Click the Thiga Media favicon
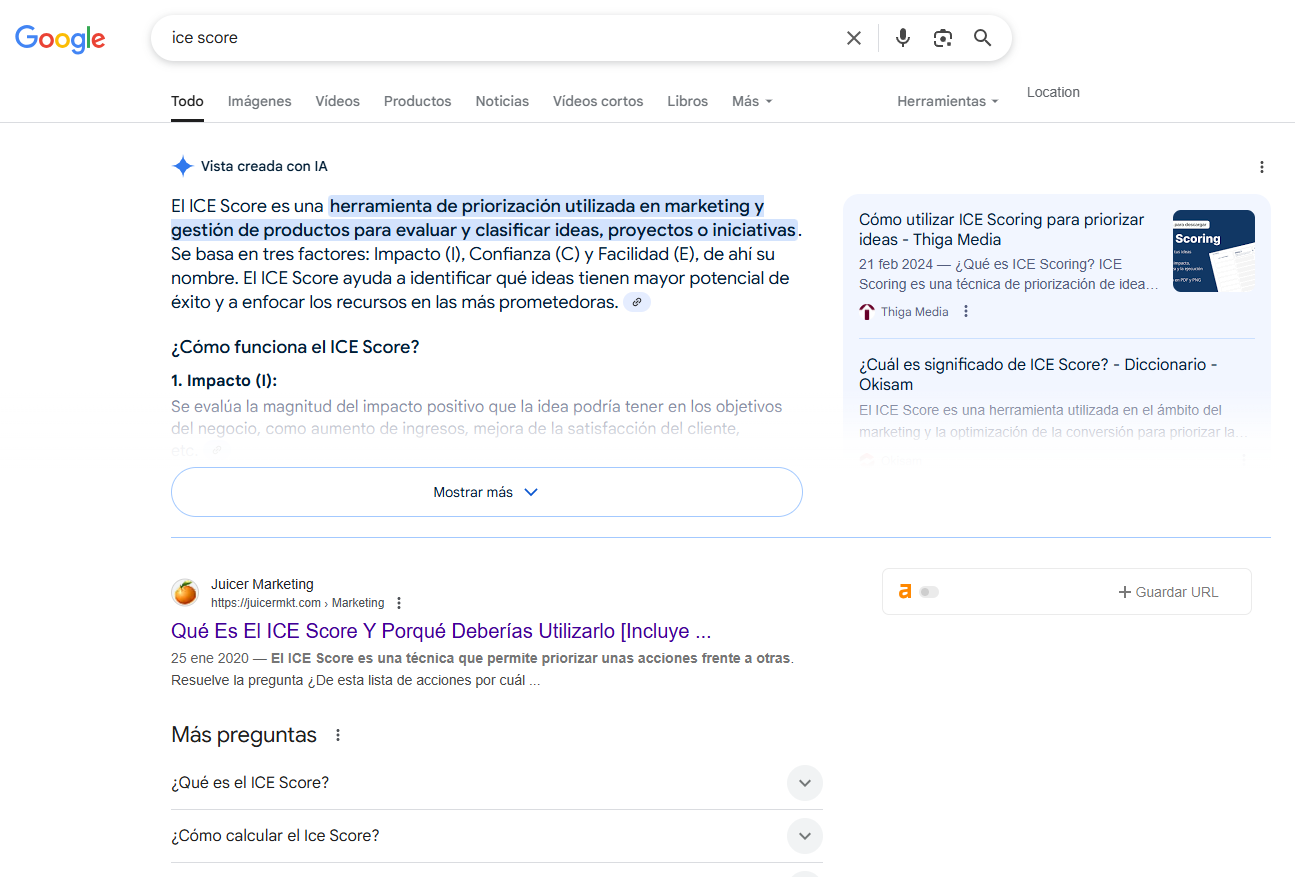This screenshot has width=1295, height=877. [867, 312]
